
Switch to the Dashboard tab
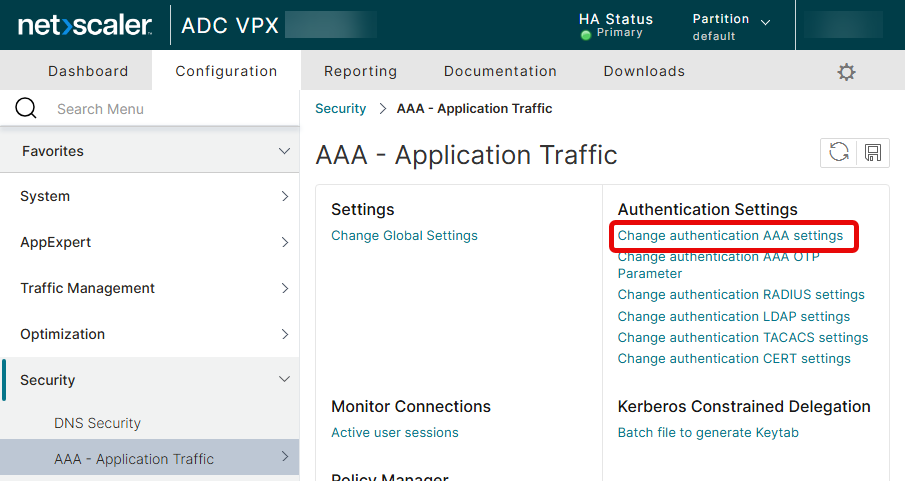pos(88,71)
